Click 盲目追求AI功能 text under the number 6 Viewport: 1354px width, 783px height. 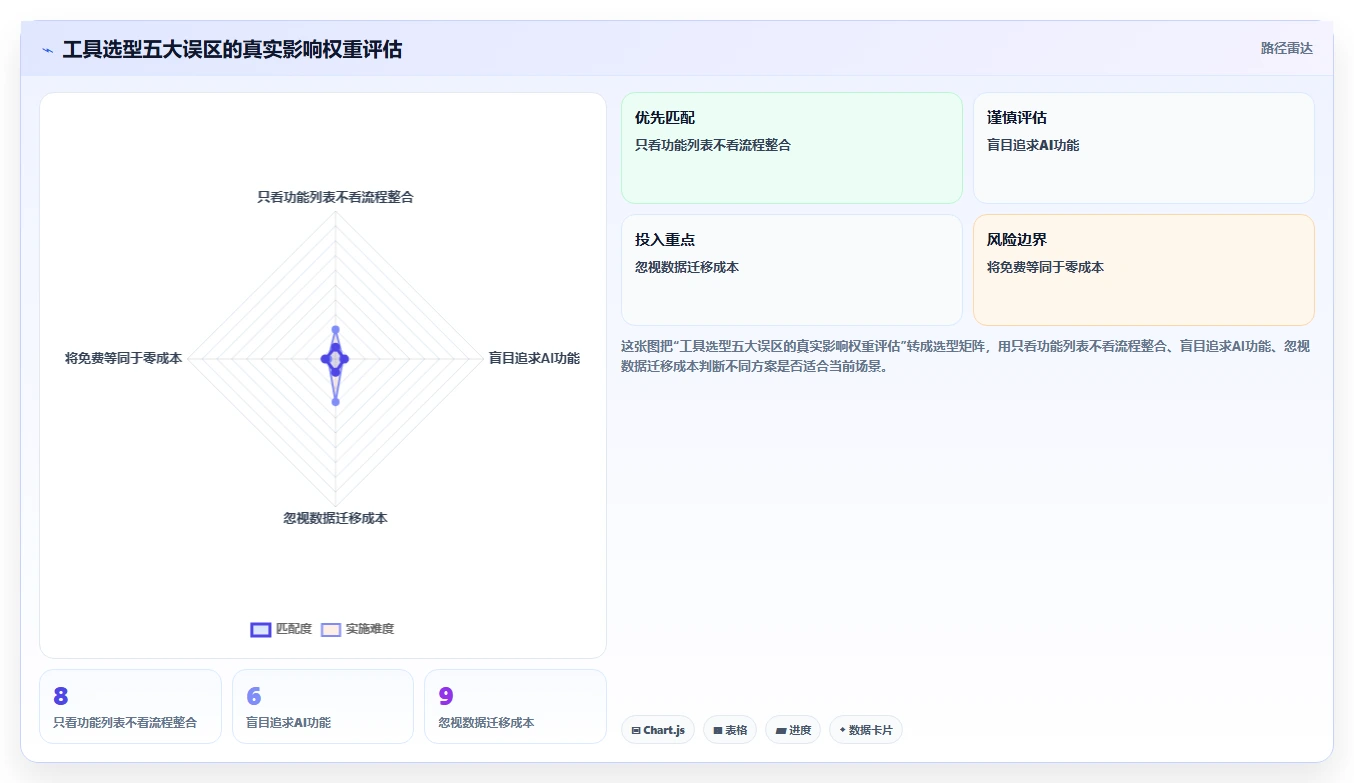[288, 722]
